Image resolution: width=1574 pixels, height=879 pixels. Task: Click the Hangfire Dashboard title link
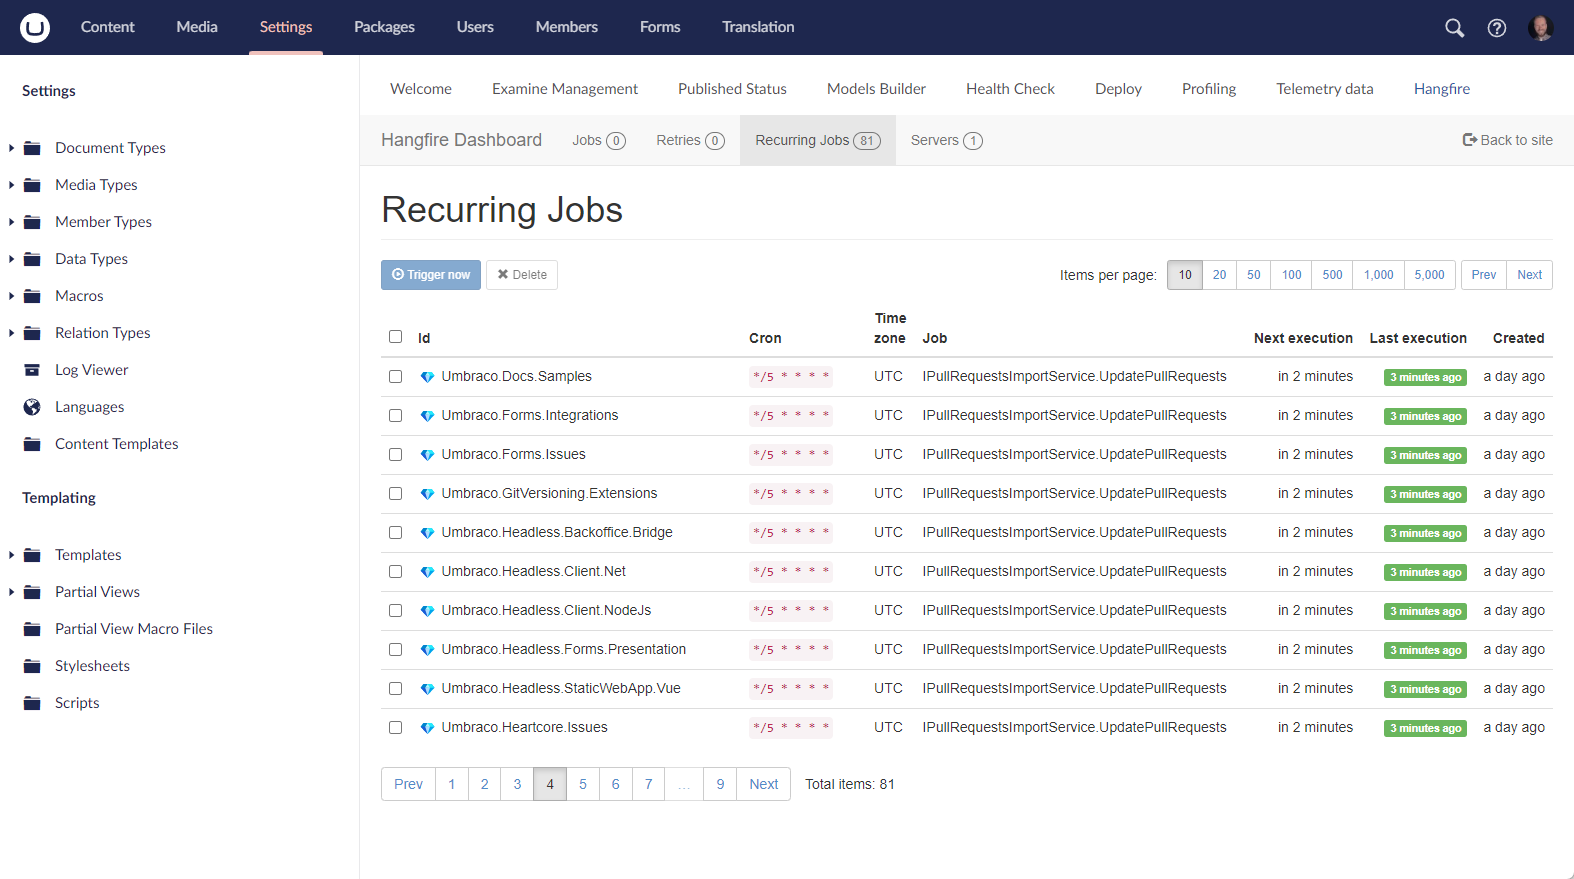461,140
